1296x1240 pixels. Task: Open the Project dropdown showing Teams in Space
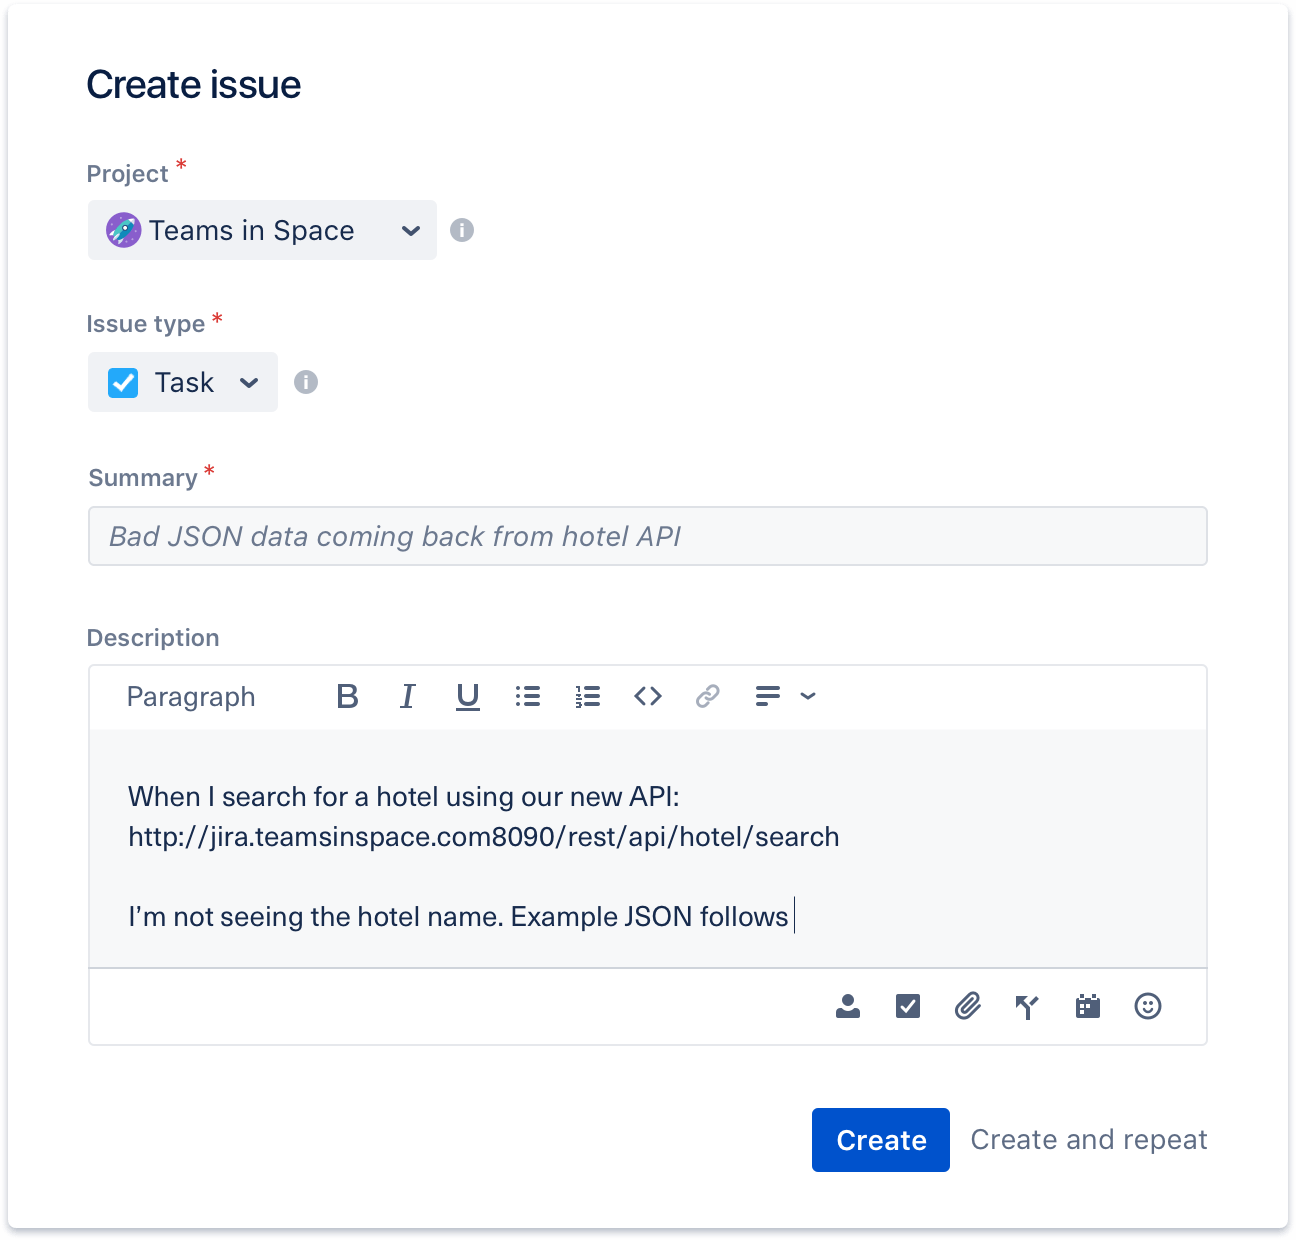click(x=262, y=230)
